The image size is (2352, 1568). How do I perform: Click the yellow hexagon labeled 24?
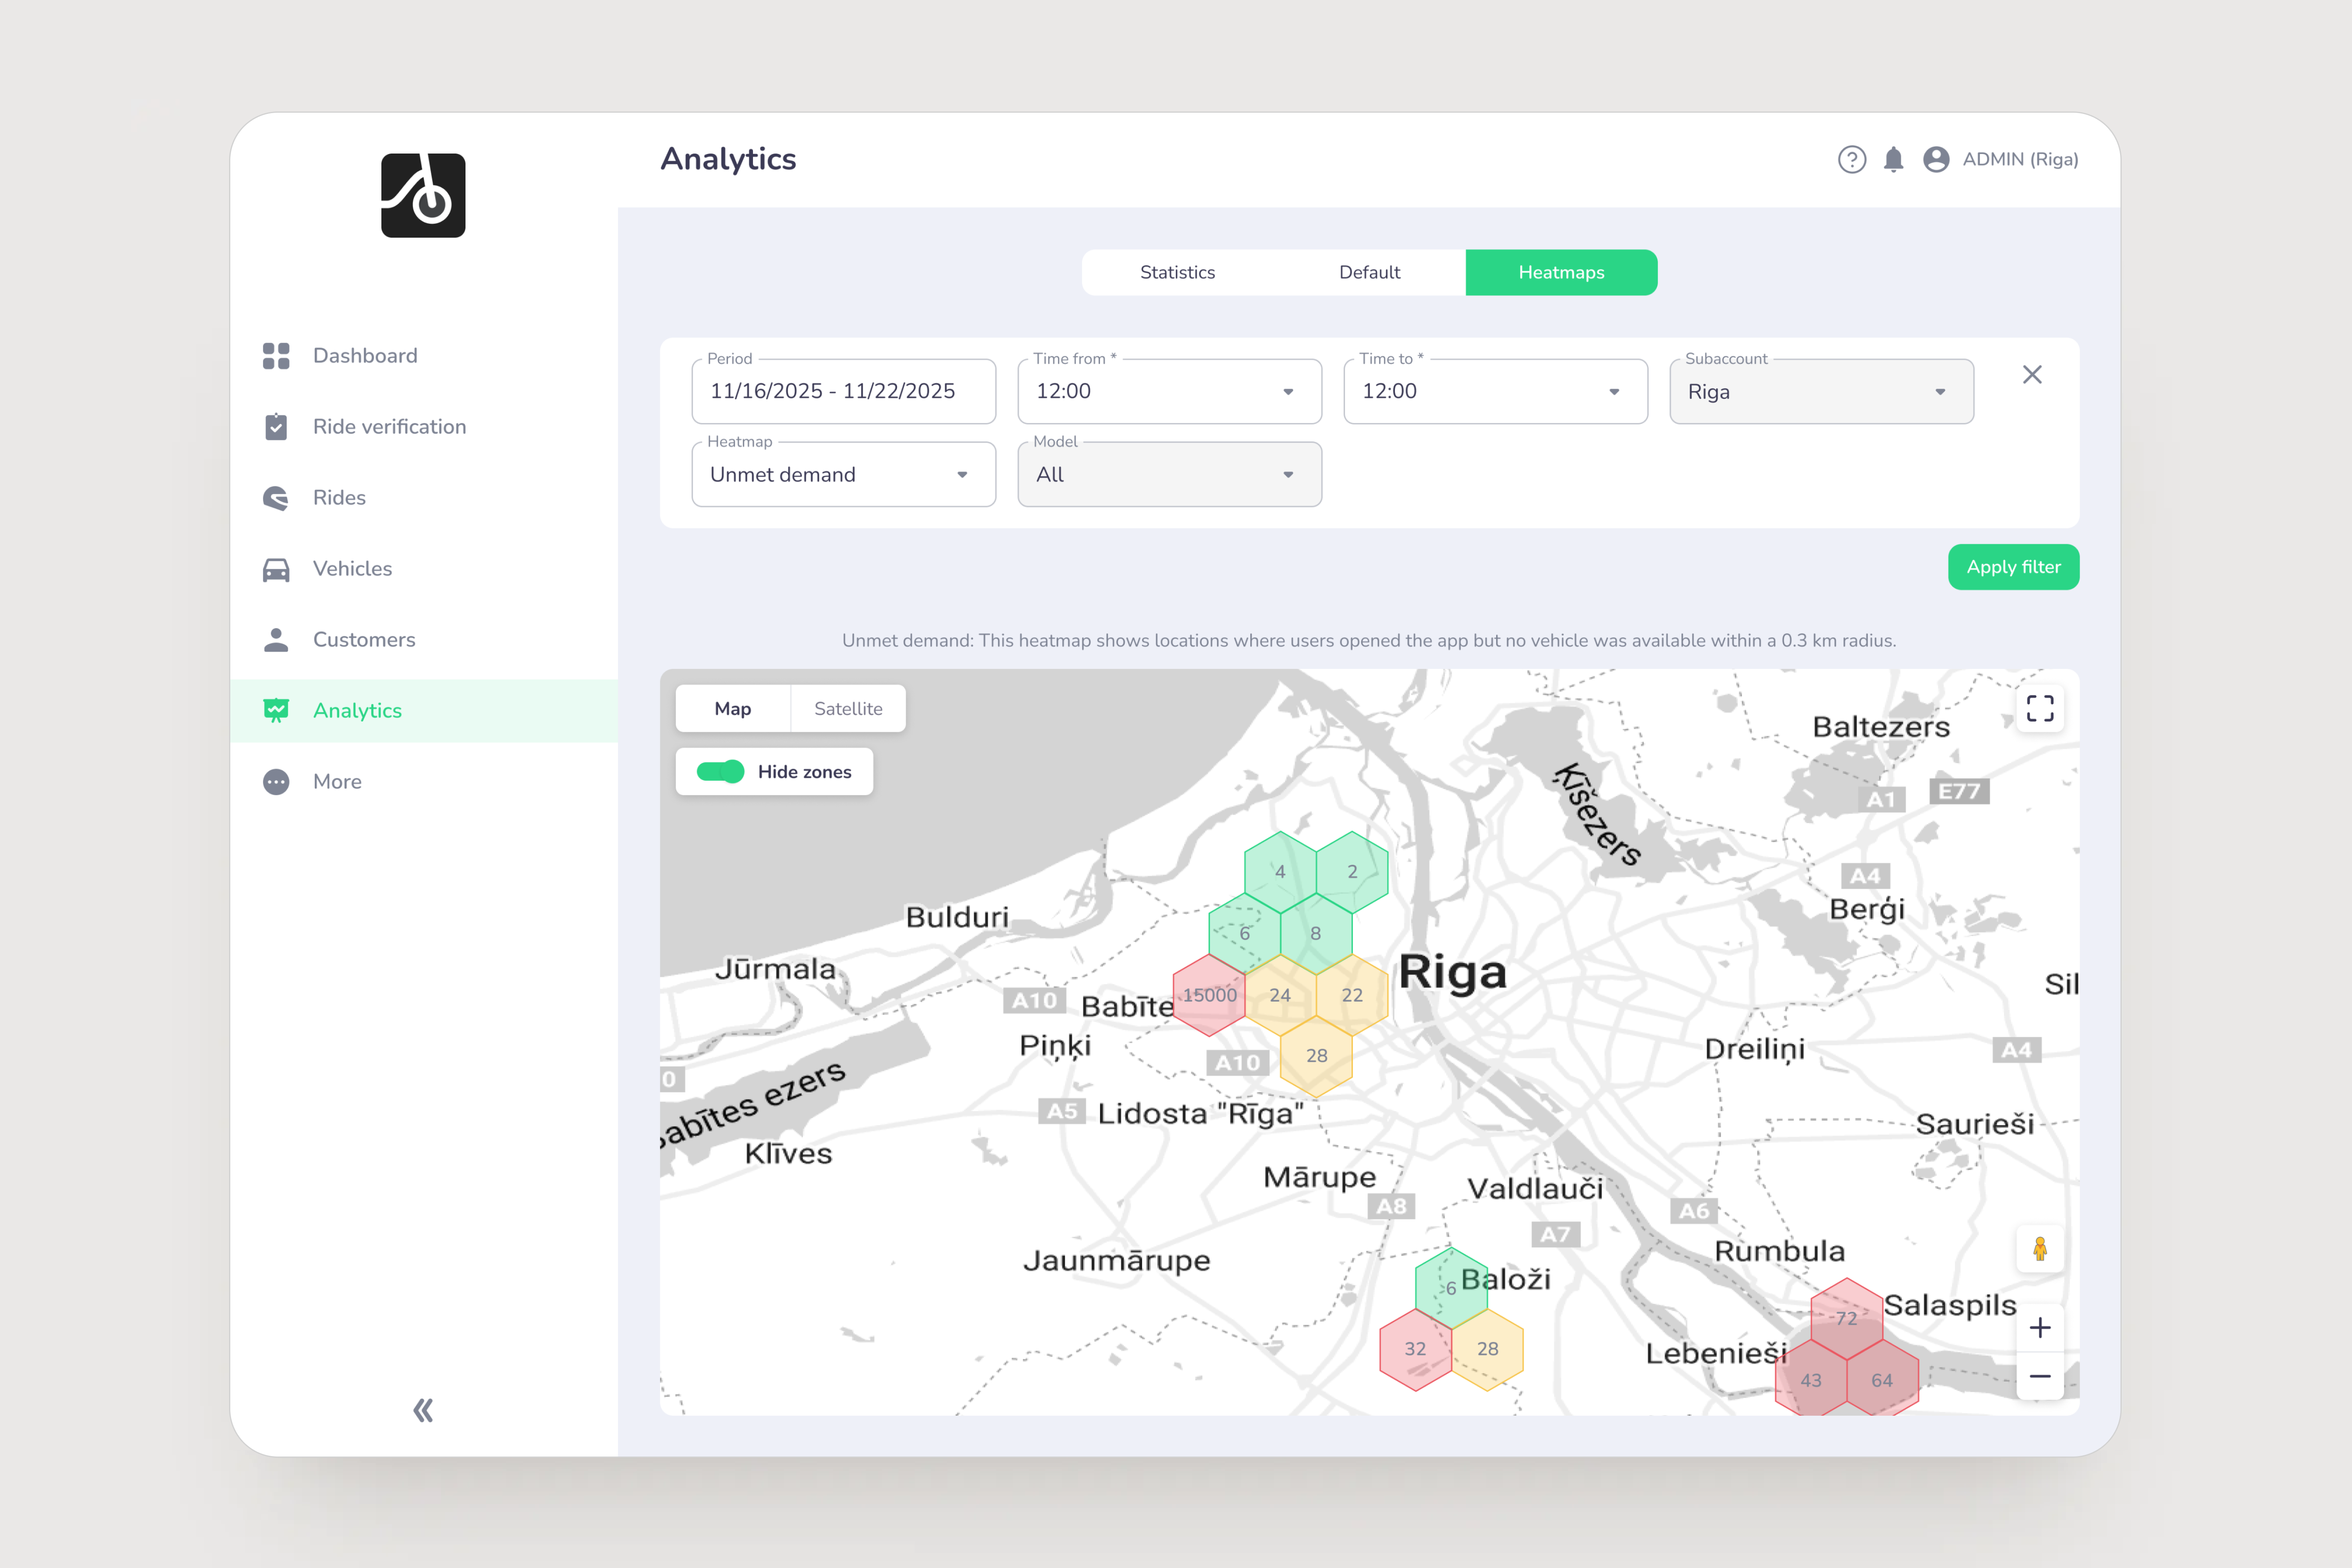tap(1280, 995)
